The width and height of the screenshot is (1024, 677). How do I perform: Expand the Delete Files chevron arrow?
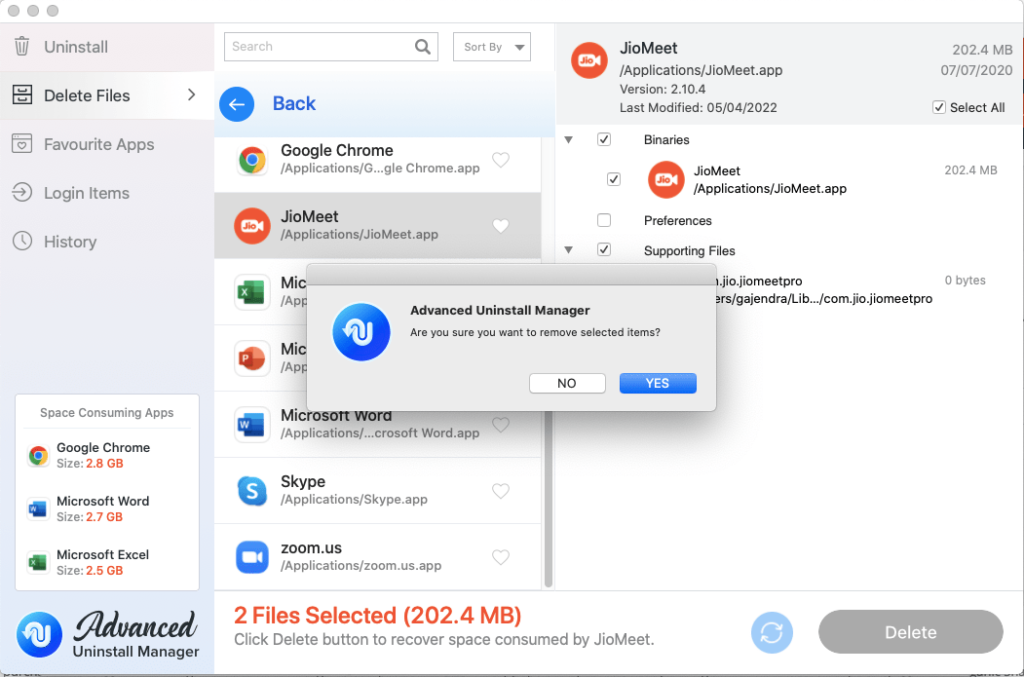191,95
